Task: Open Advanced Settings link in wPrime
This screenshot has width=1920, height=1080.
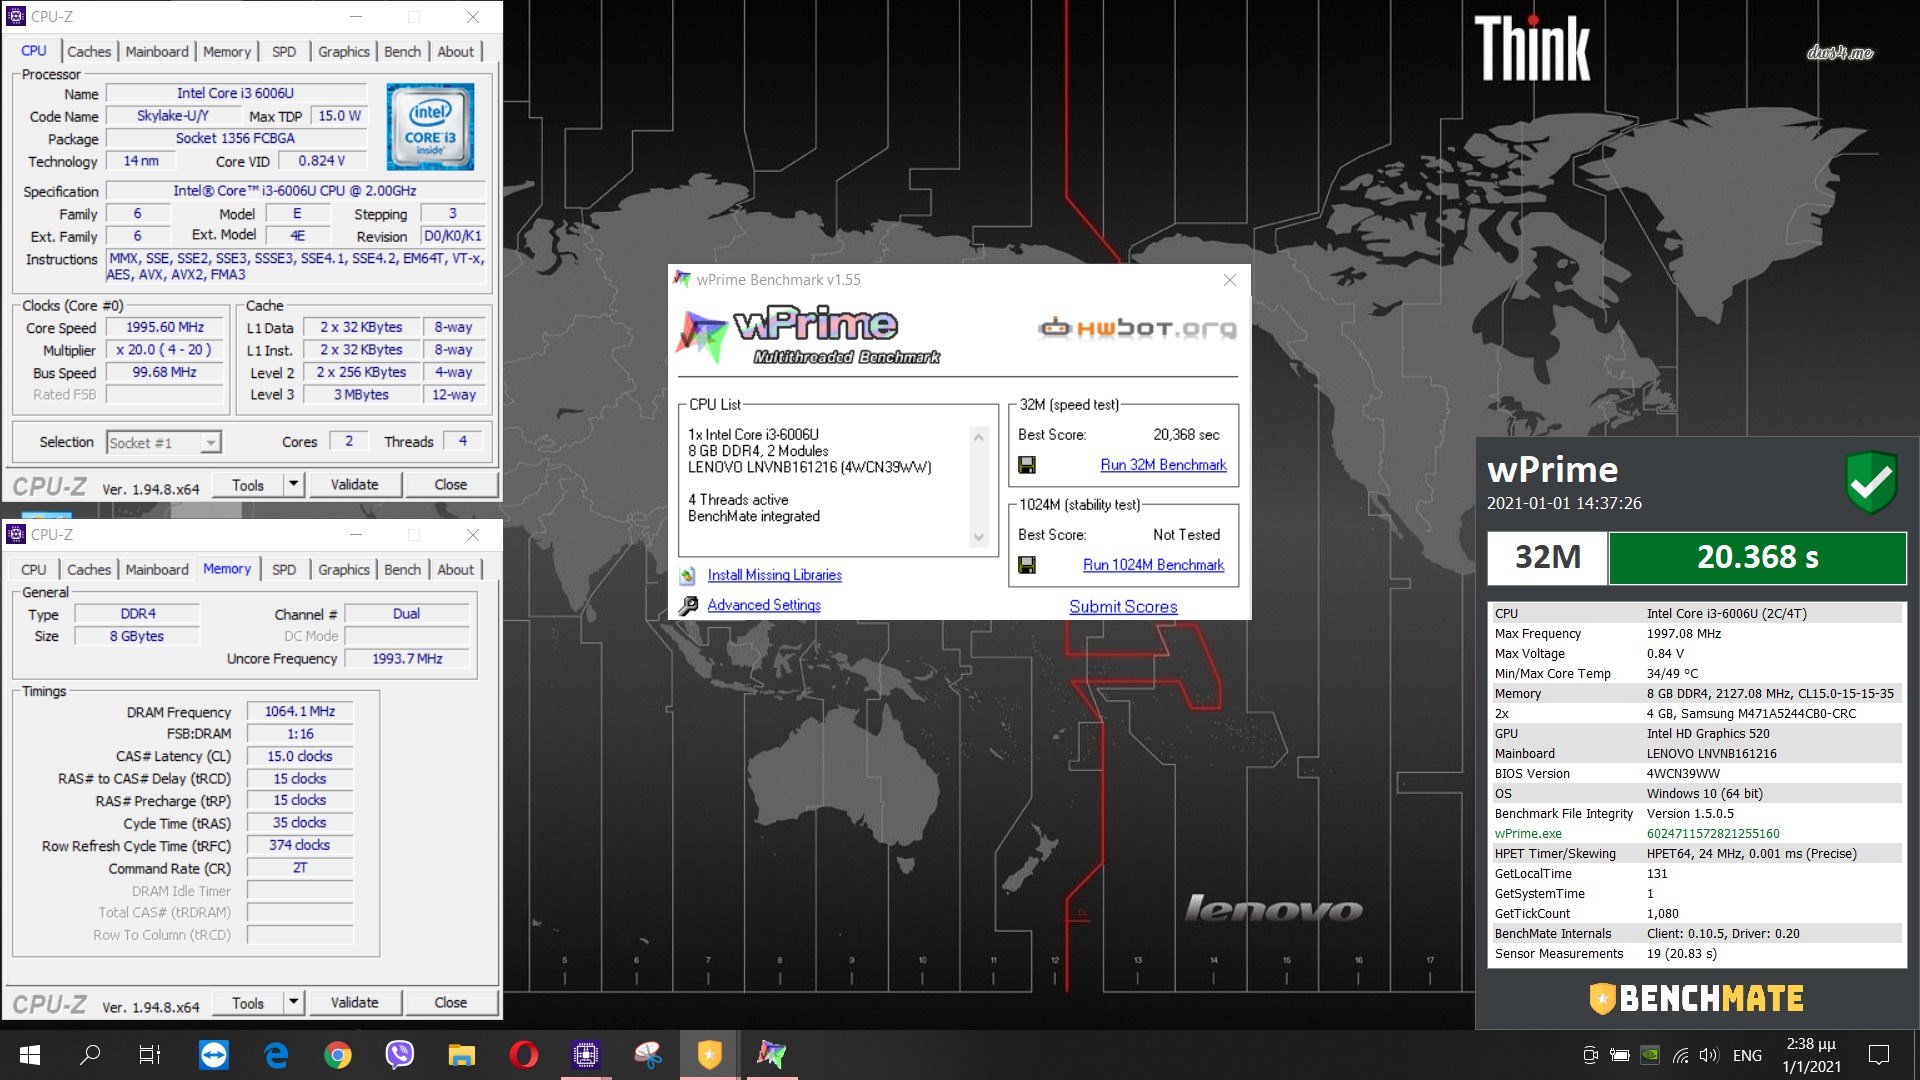Action: [x=764, y=605]
